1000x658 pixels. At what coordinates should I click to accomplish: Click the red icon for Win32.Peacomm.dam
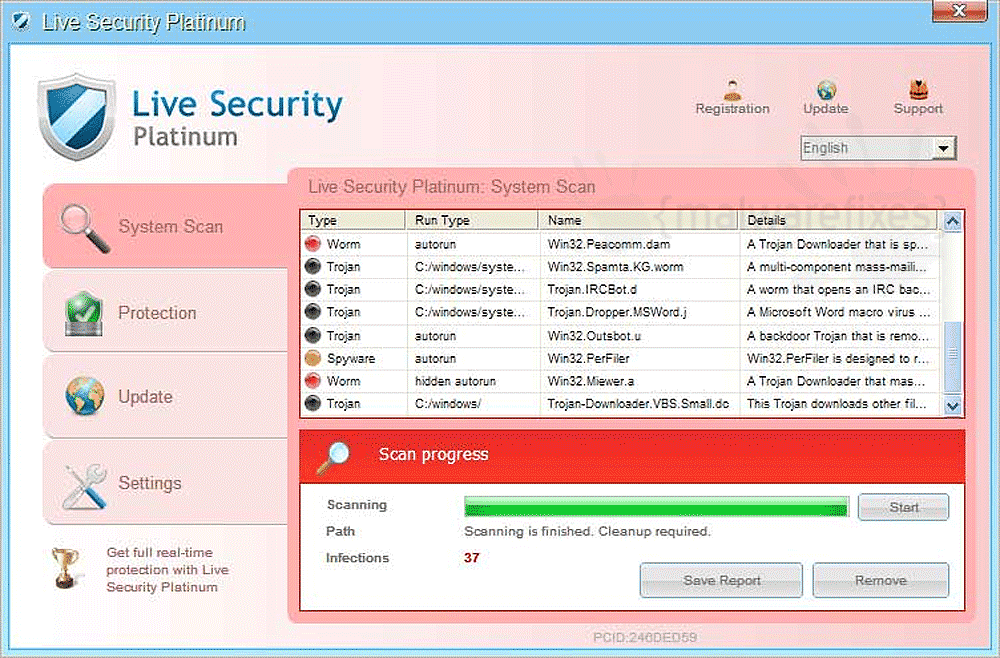312,244
